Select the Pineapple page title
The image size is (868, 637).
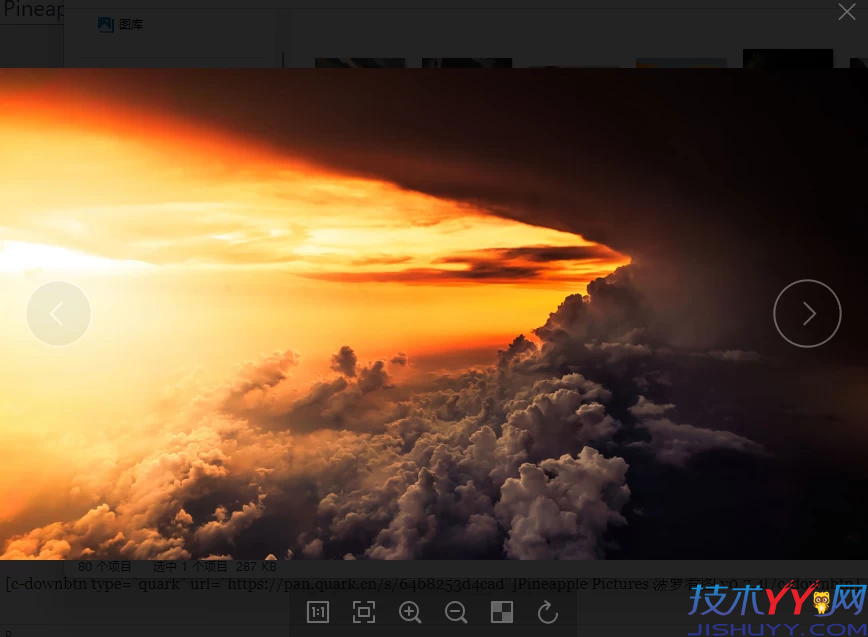[x=33, y=10]
